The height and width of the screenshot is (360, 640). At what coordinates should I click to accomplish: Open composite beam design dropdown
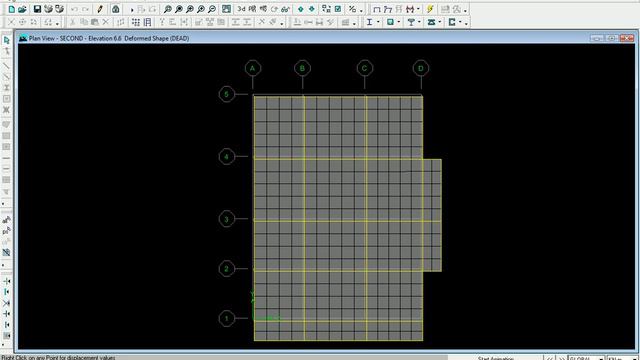coord(419,22)
